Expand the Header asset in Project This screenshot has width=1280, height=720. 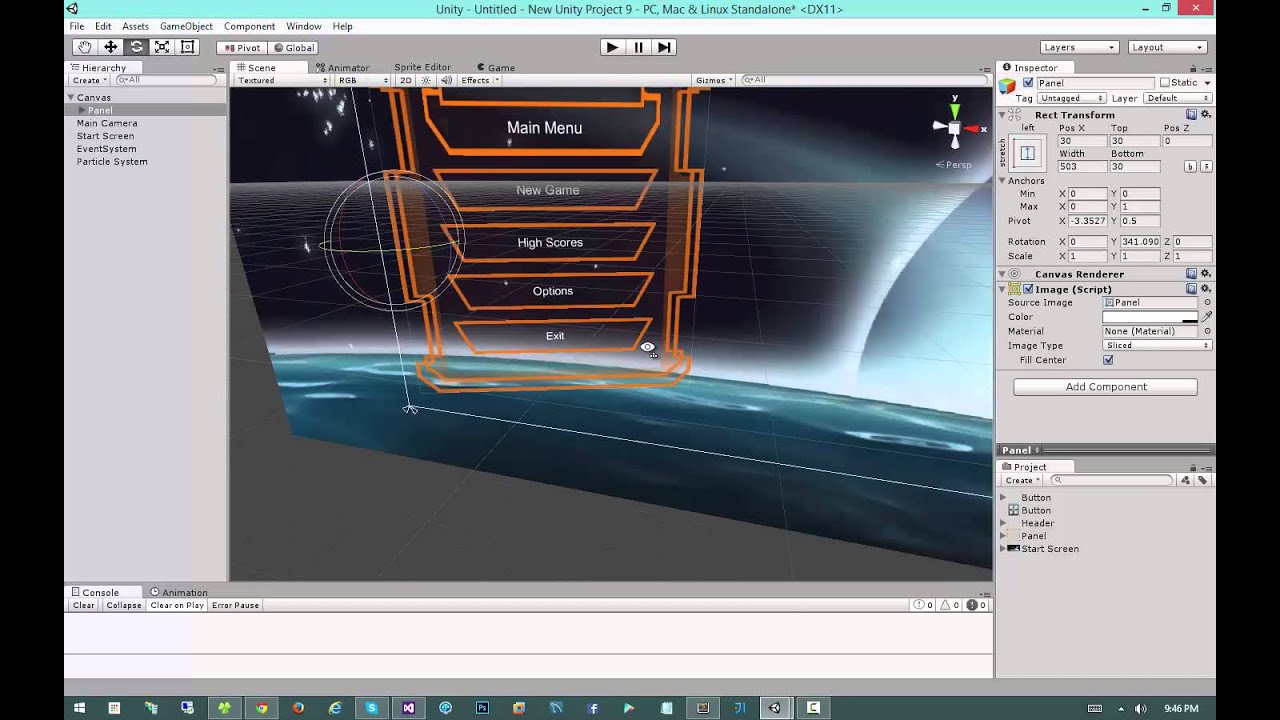click(x=1003, y=523)
